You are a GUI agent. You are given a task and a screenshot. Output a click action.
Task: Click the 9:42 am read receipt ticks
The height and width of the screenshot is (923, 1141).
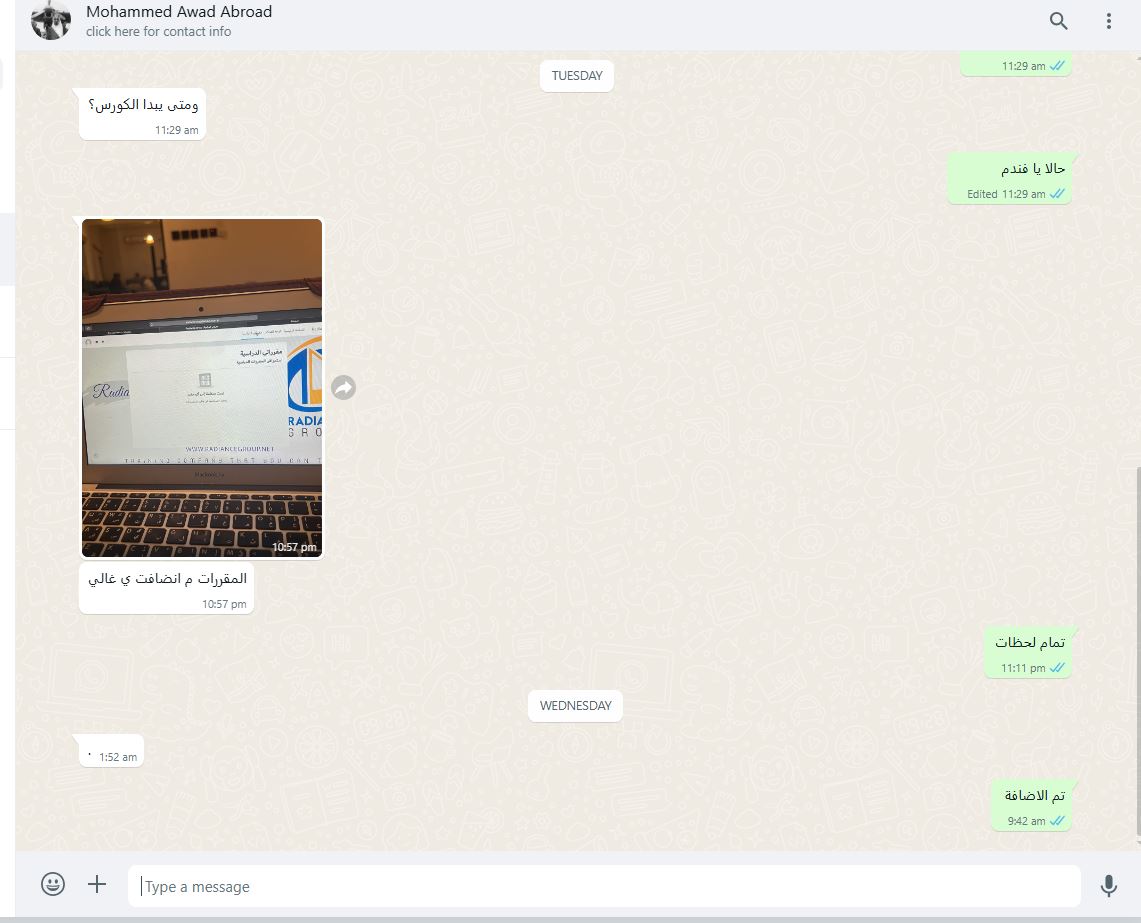1057,820
